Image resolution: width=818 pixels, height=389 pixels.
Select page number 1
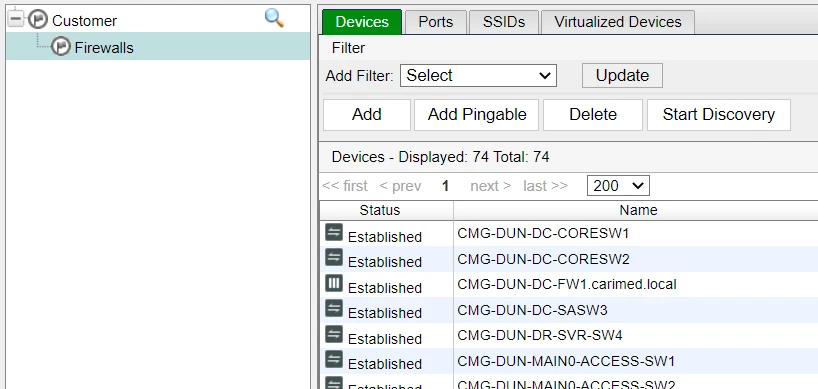point(445,186)
